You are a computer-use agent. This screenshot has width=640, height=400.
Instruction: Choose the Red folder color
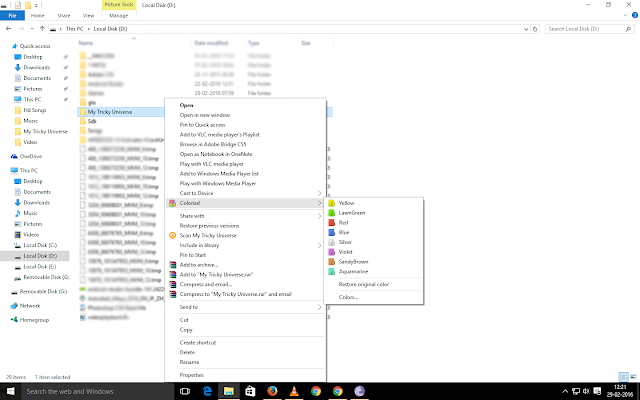pyautogui.click(x=373, y=222)
